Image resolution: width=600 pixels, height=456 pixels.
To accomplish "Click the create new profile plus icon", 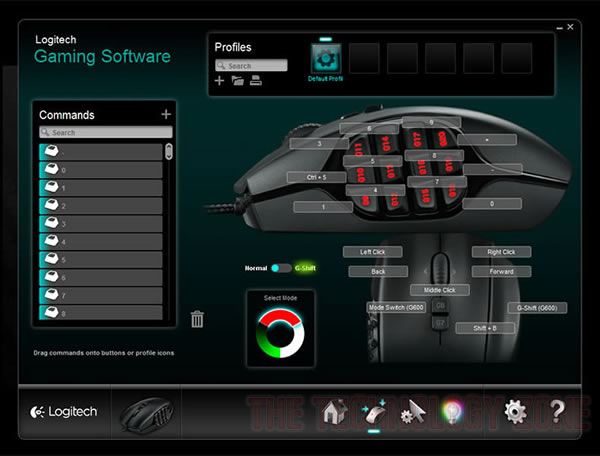I will tap(219, 81).
